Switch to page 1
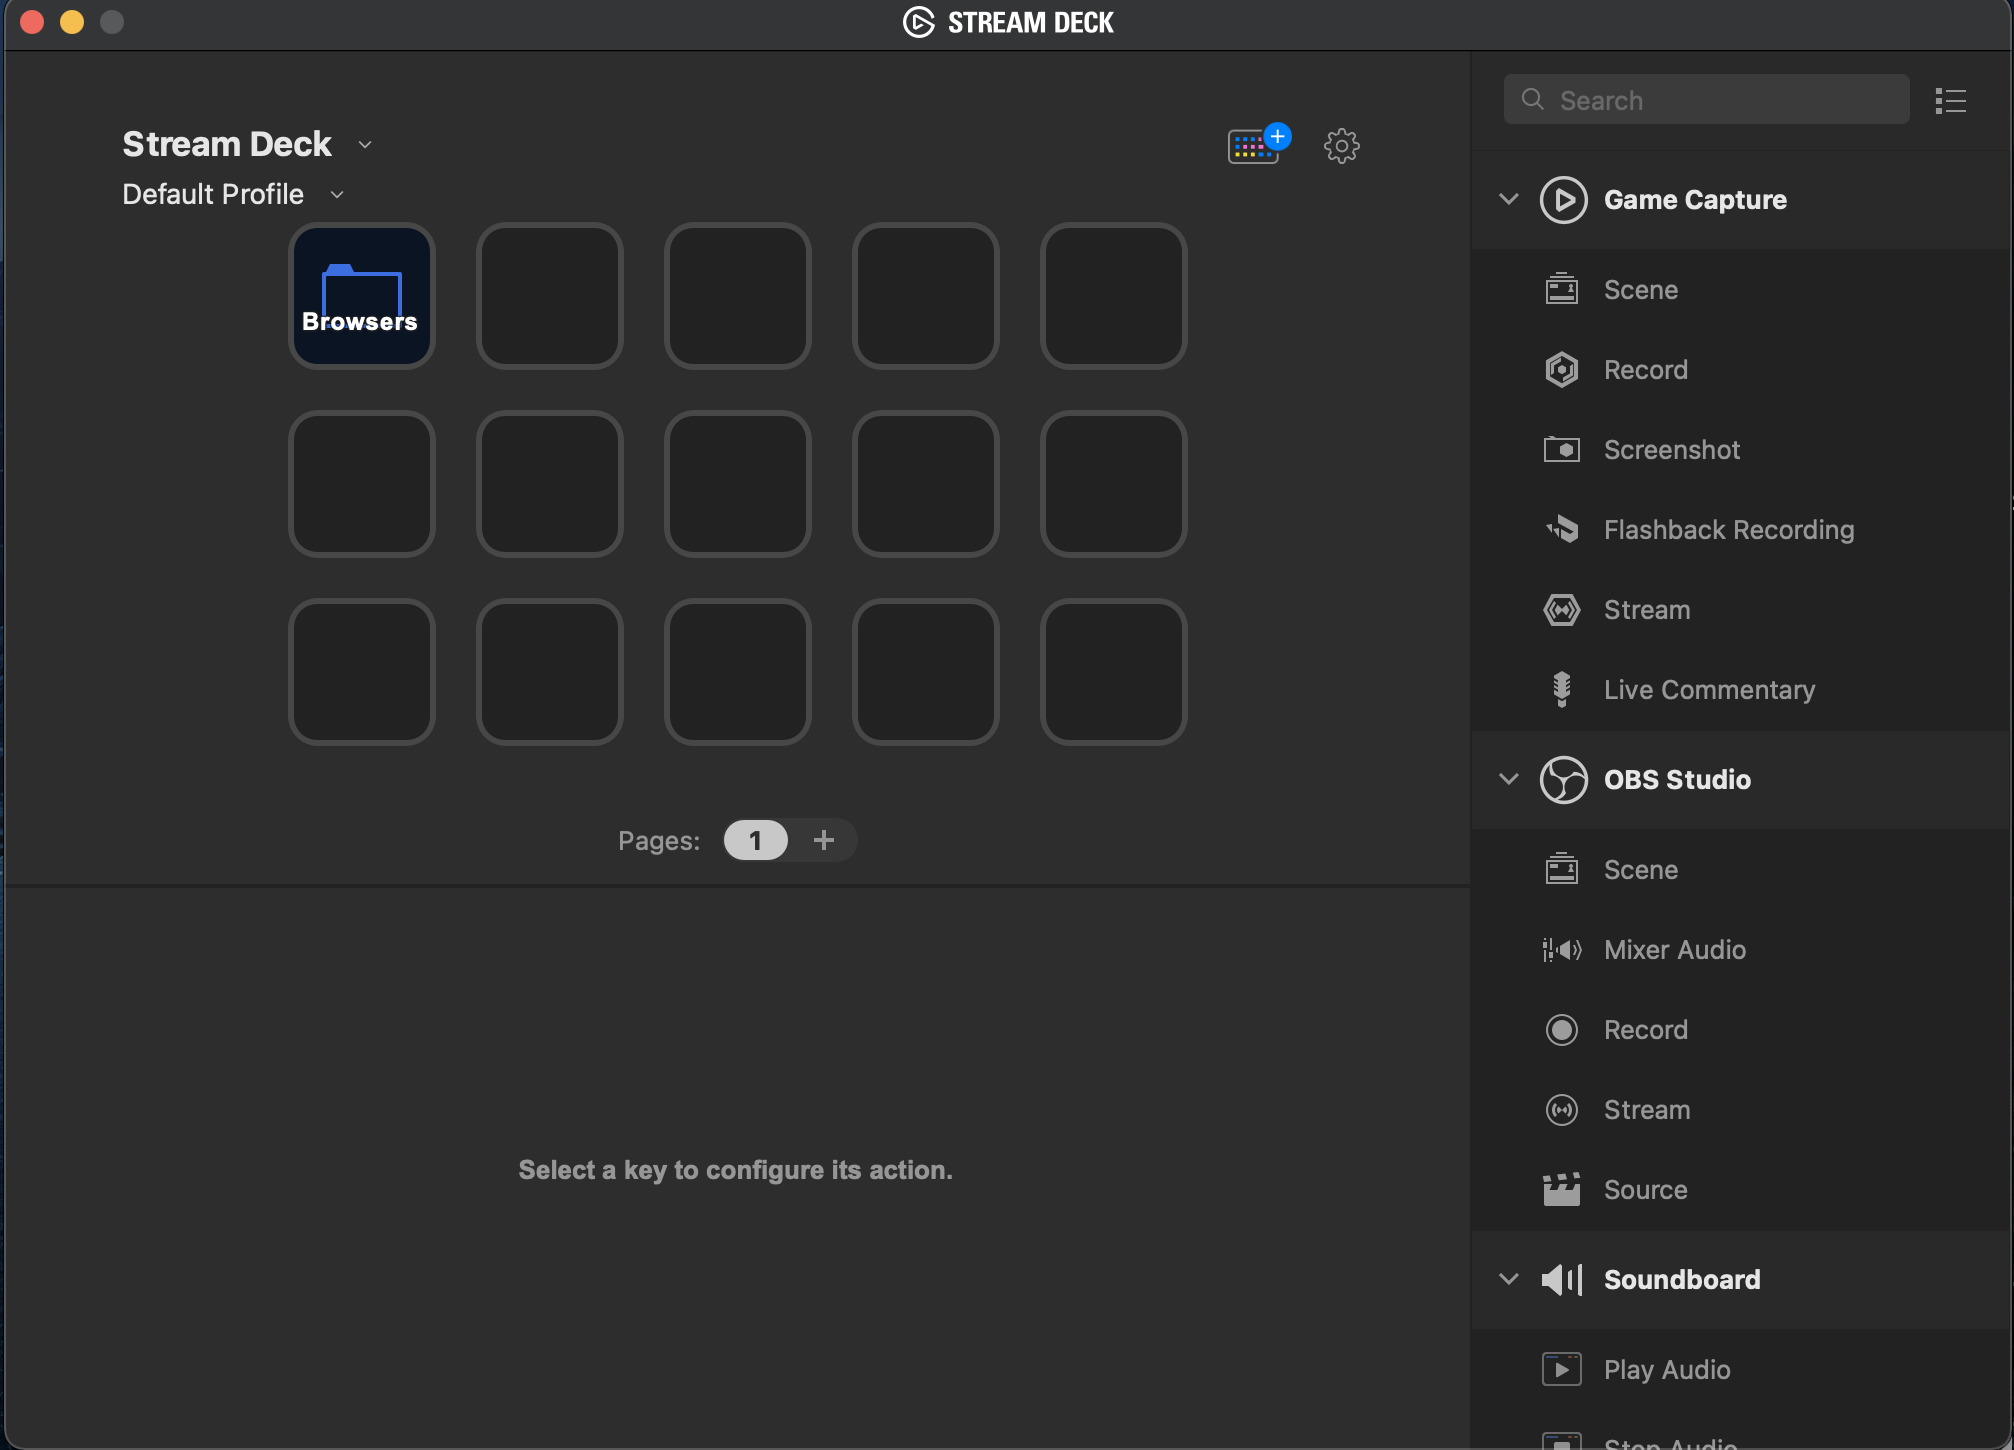Screen dimensions: 2014x1450 tap(755, 840)
